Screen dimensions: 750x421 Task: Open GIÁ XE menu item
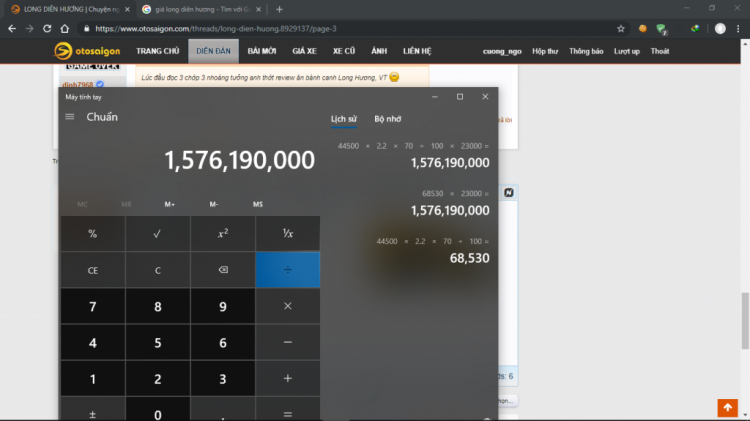tap(304, 51)
